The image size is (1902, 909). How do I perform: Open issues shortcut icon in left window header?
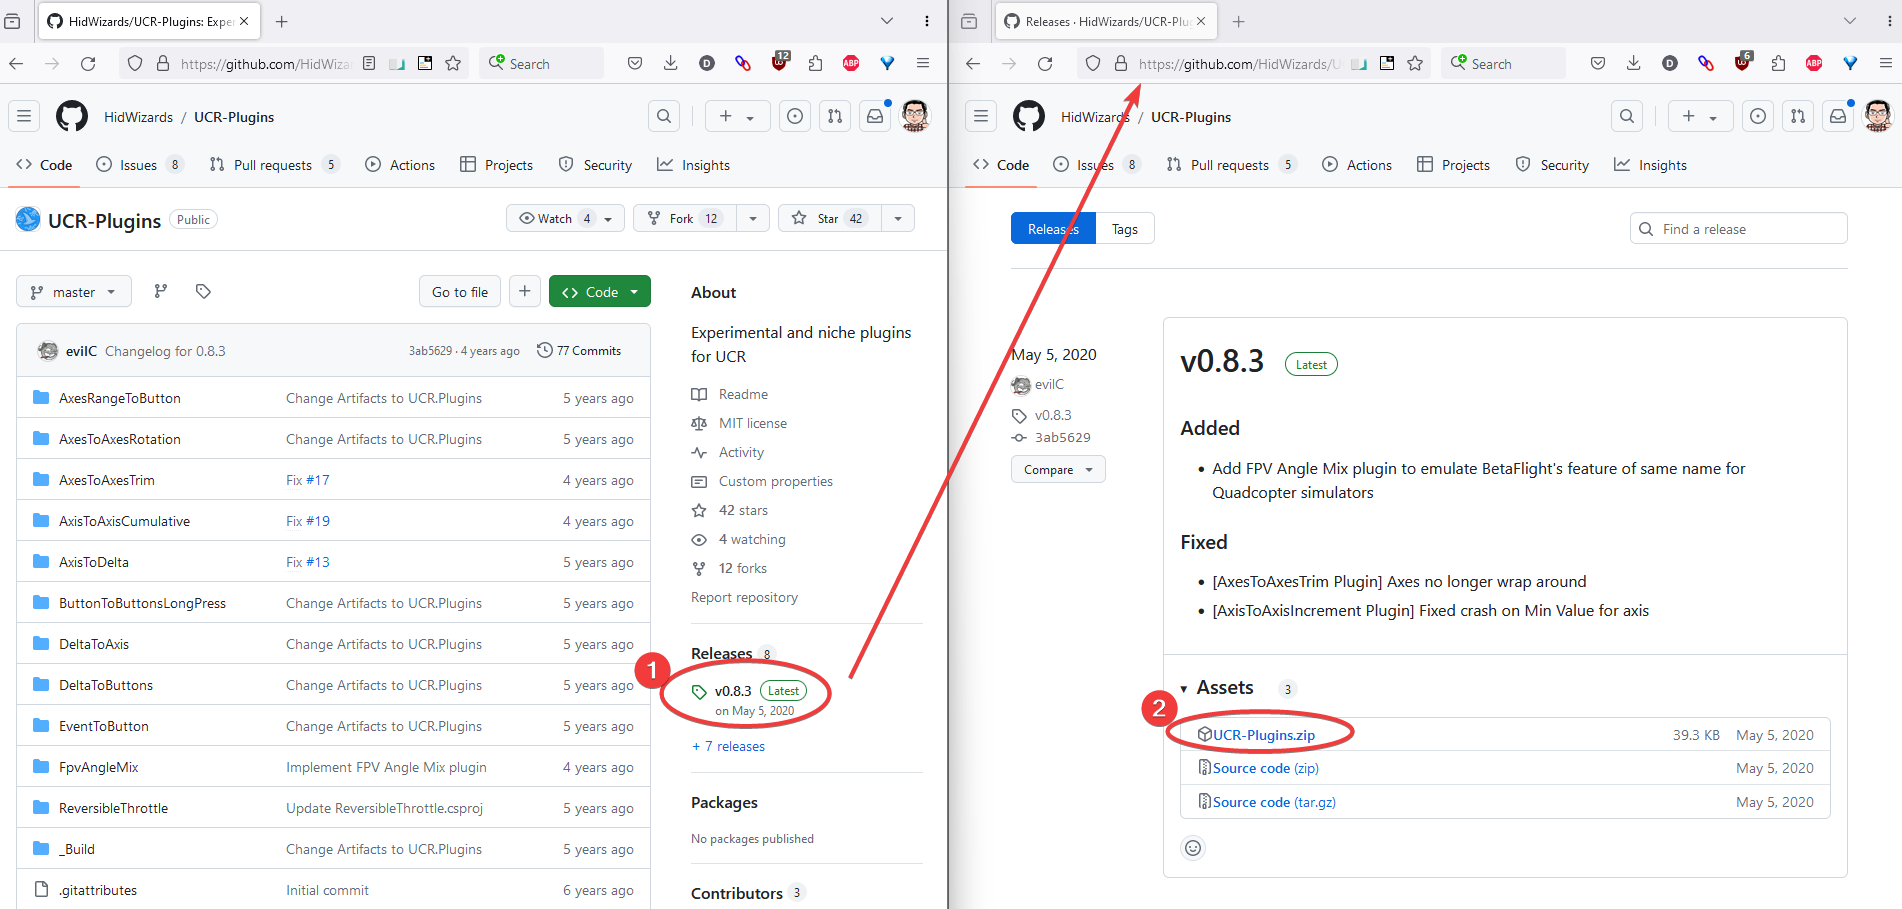795,117
